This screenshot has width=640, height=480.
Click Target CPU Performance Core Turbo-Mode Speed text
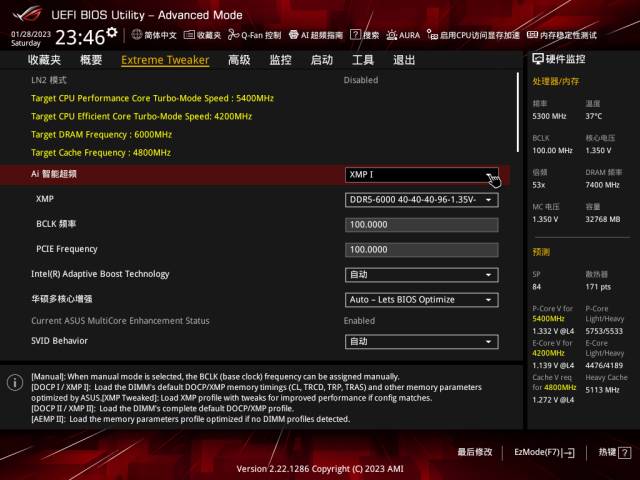point(152,98)
